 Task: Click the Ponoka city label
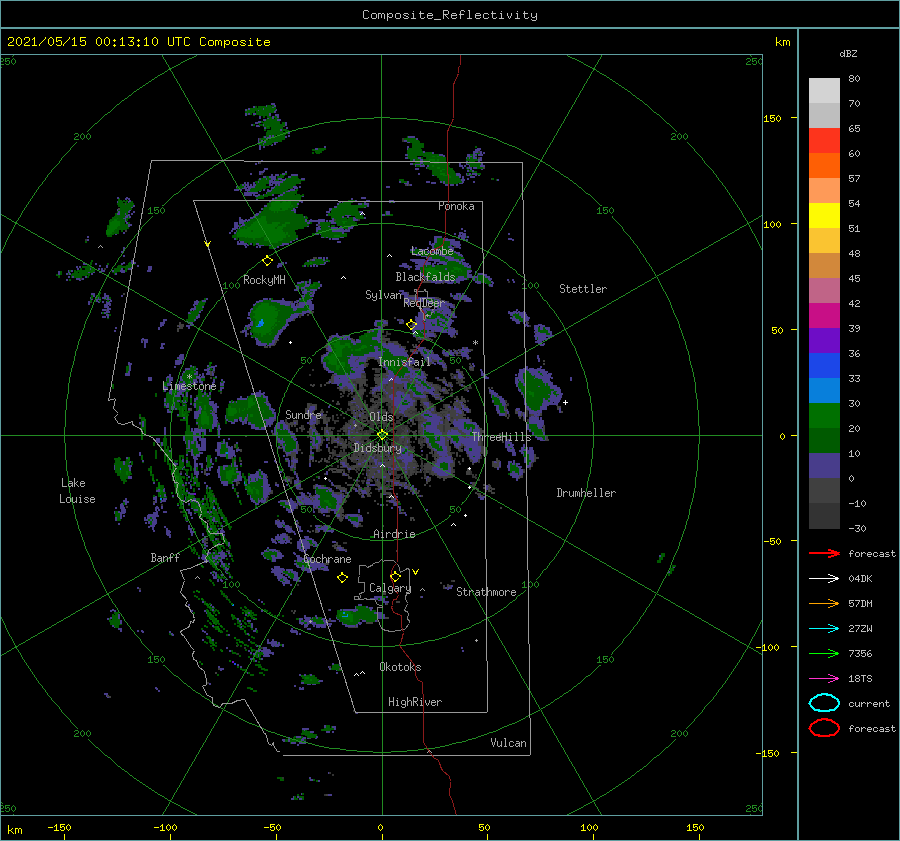click(x=456, y=206)
